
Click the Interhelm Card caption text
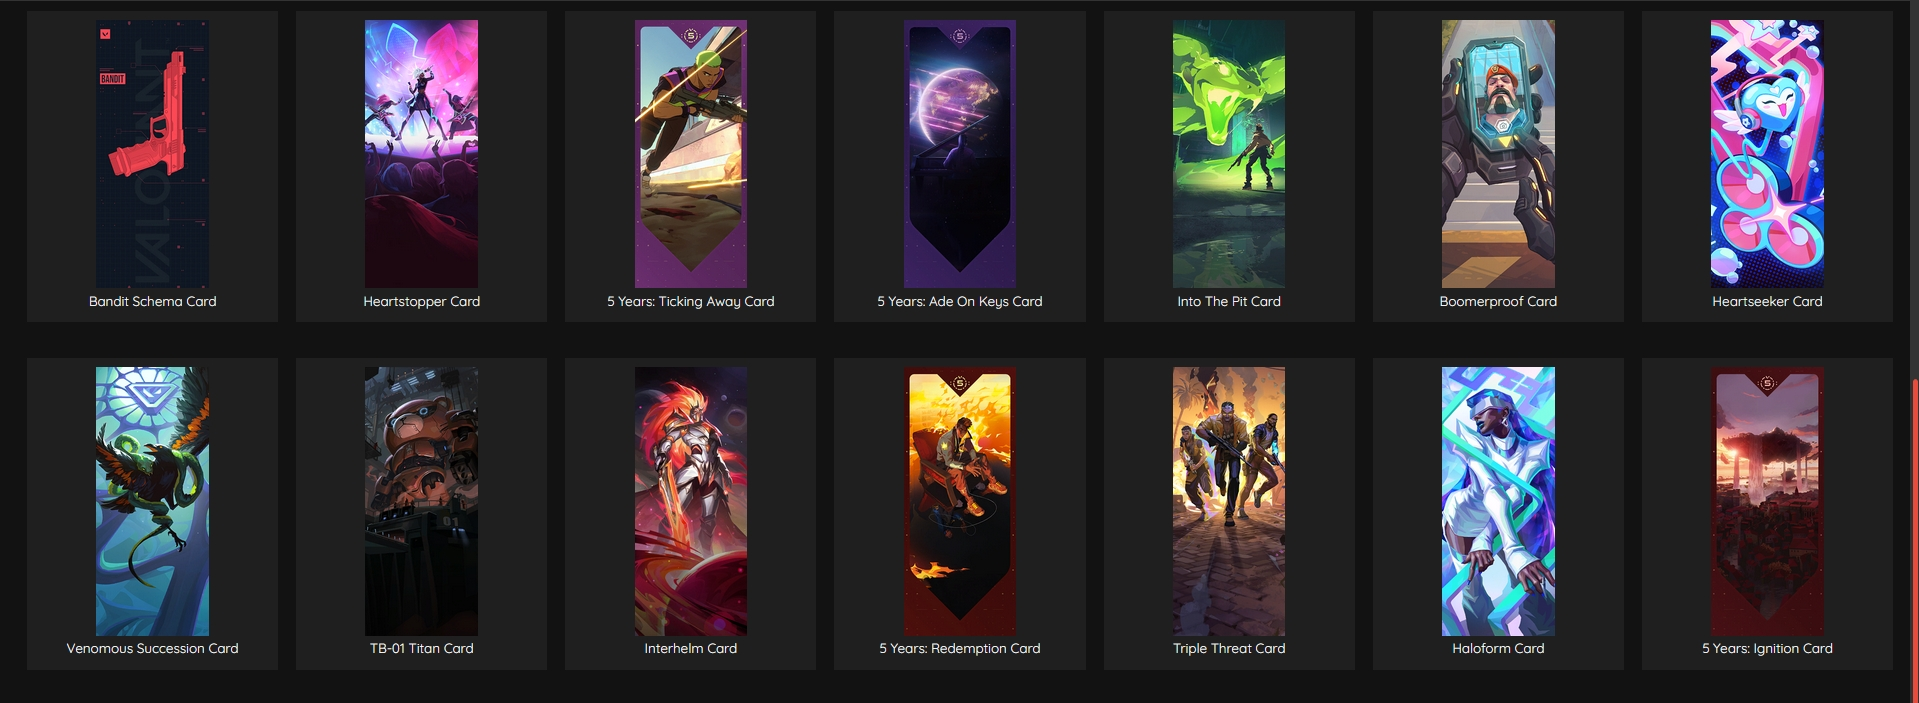point(691,648)
